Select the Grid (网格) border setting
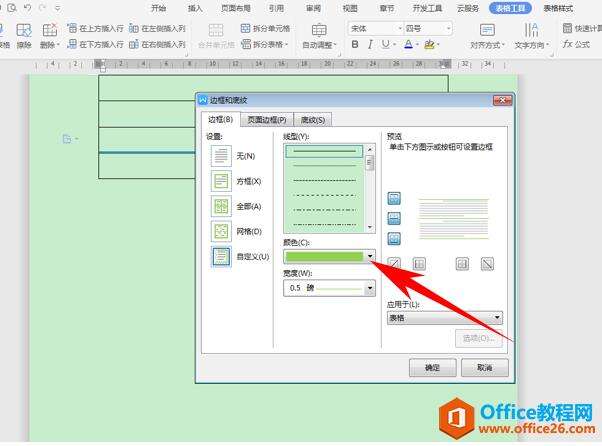Viewport: 602px width, 446px height. click(221, 231)
